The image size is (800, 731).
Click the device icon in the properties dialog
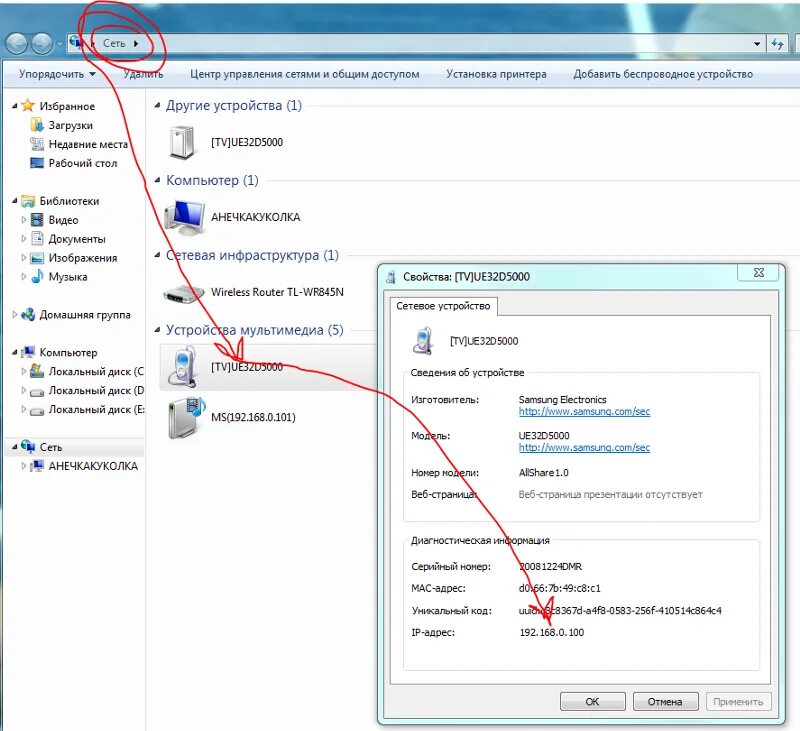tap(423, 341)
